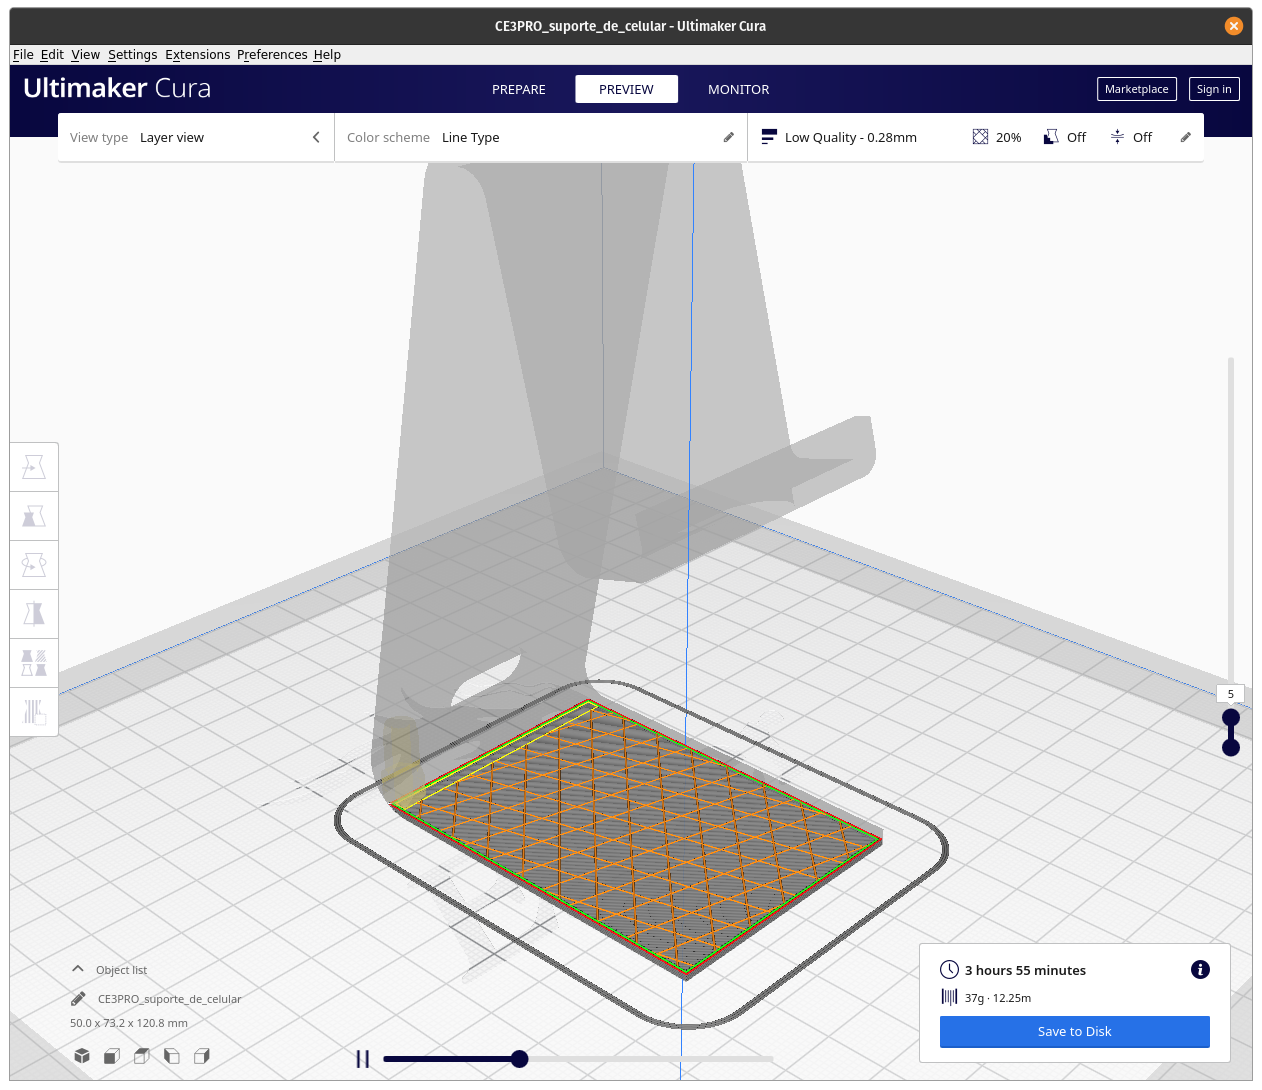
Task: Collapse the View type panel chevron
Action: click(x=316, y=137)
